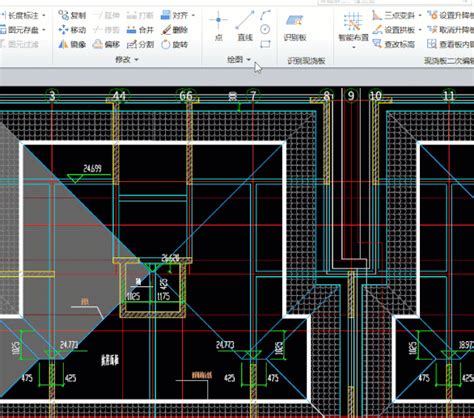This screenshot has width=474, height=418.
Task: Select the rectangle drawing tool icon
Action: coord(265,44)
